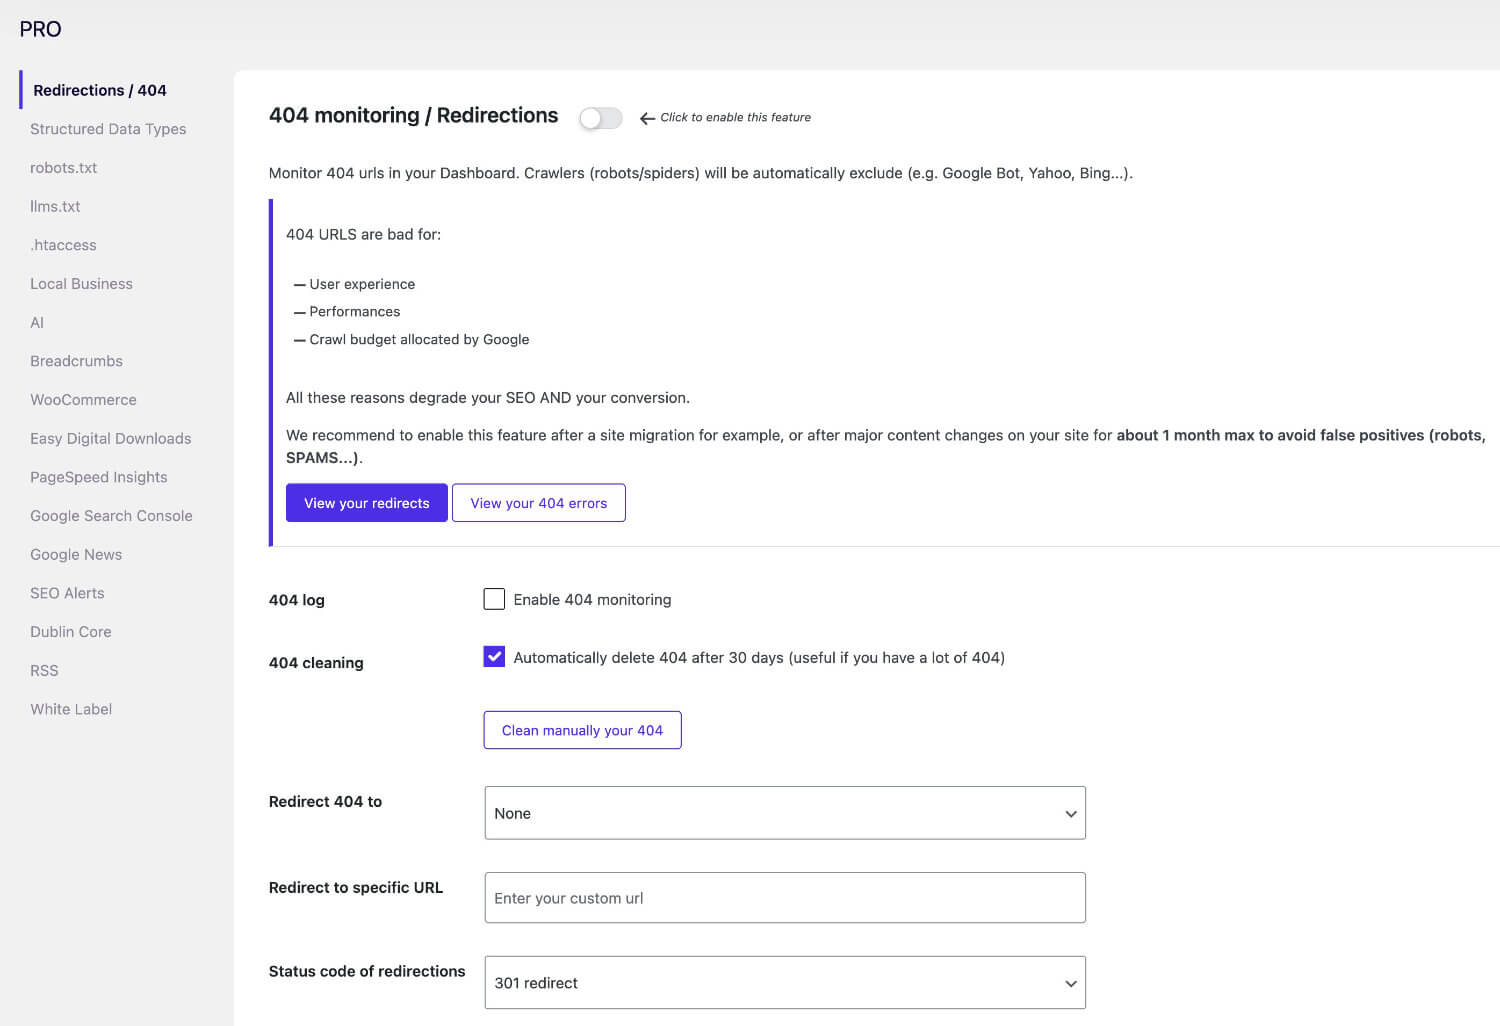Switch to Local Business section

(81, 284)
